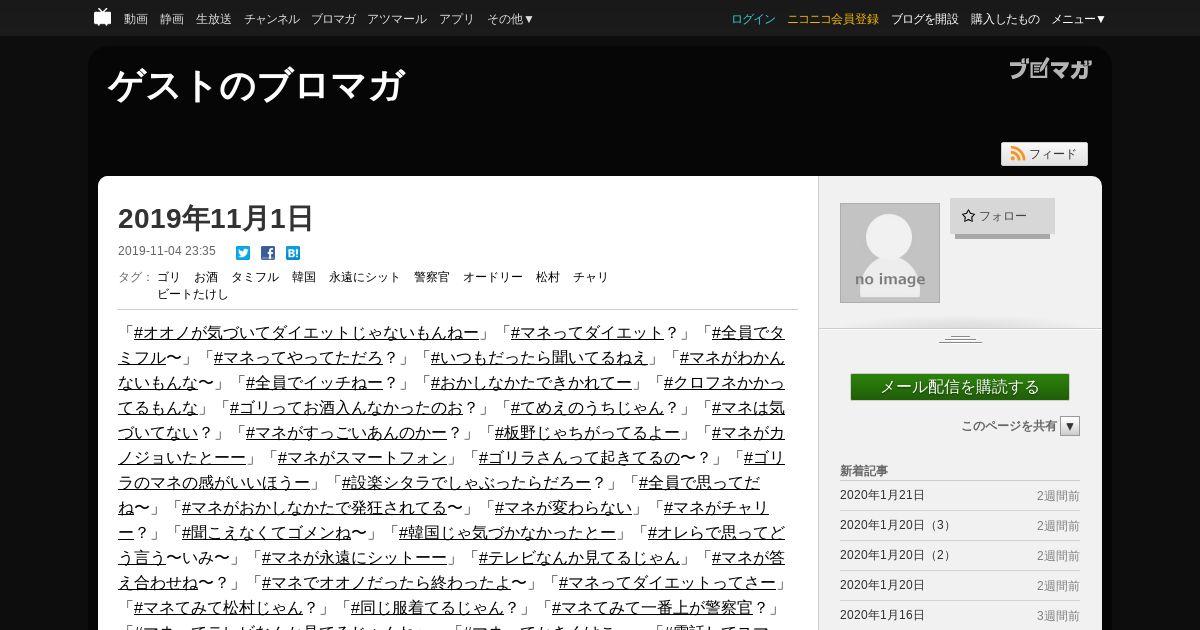Open the RSS フィード button
This screenshot has height=630, width=1200.
coord(1044,154)
